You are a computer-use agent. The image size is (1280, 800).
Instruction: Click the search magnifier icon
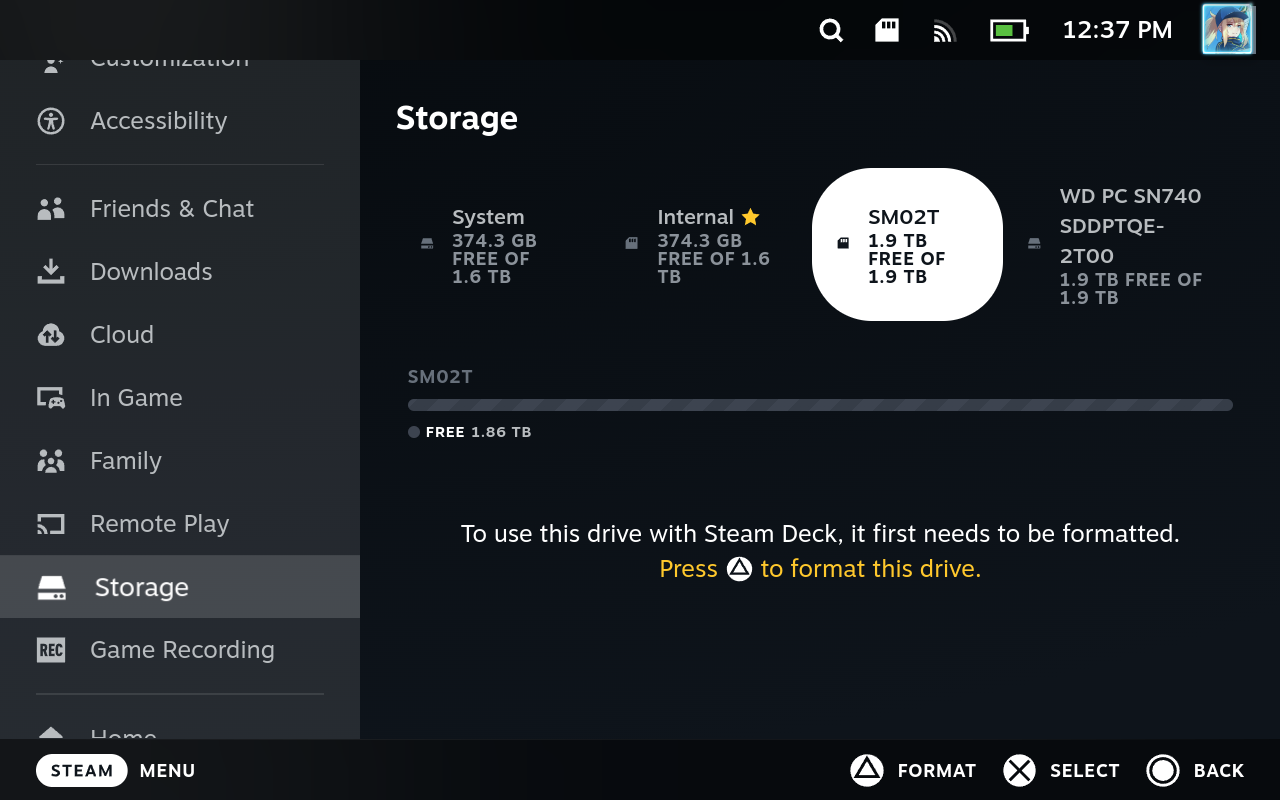pos(831,31)
